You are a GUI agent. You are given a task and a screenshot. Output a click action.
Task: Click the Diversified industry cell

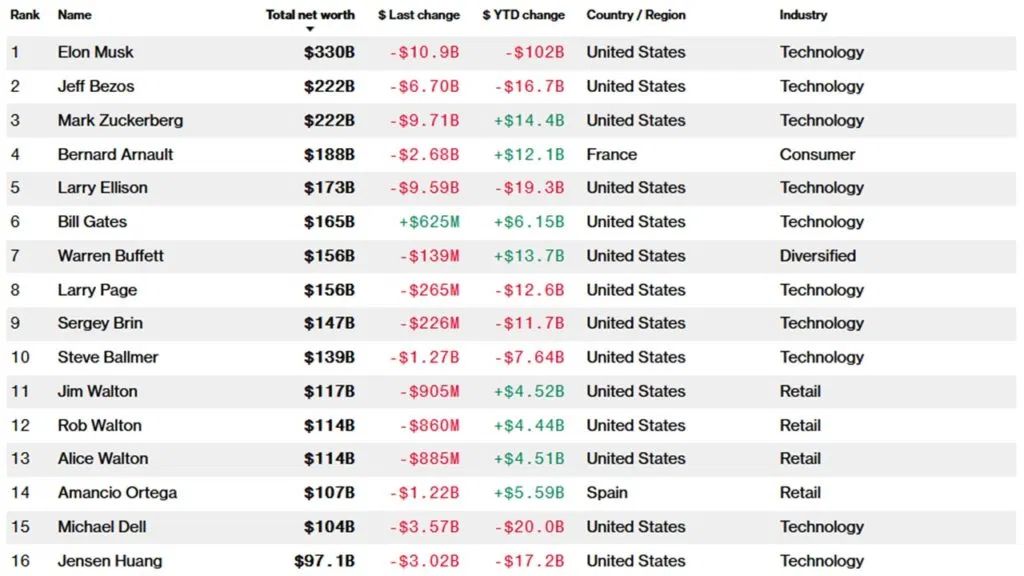[817, 255]
